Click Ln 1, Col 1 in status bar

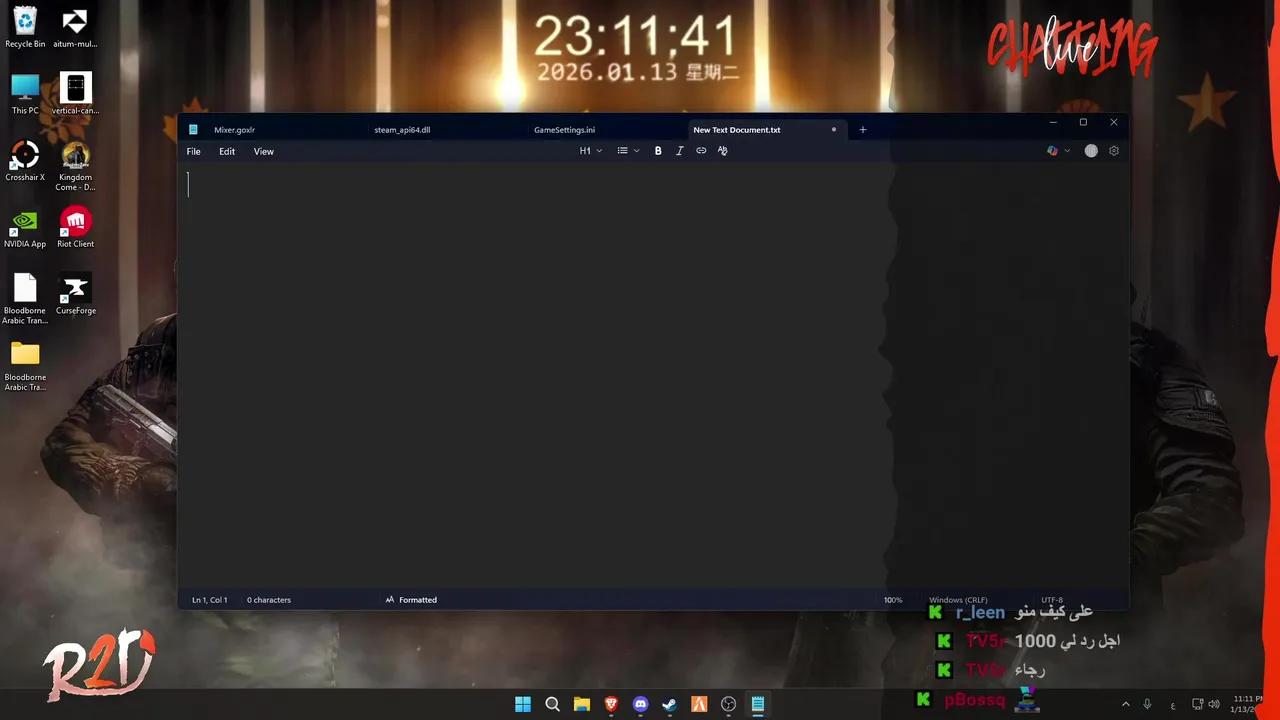pyautogui.click(x=209, y=600)
